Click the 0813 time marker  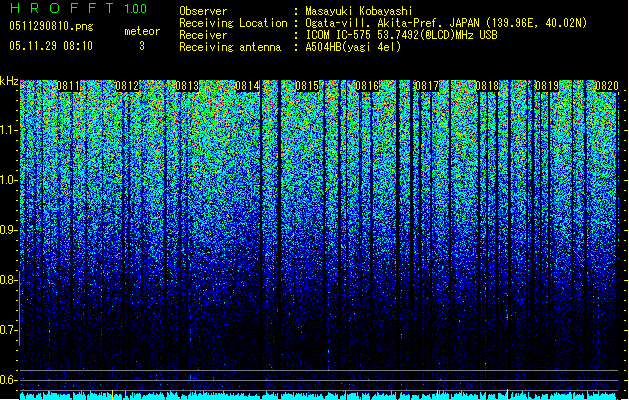[187, 86]
